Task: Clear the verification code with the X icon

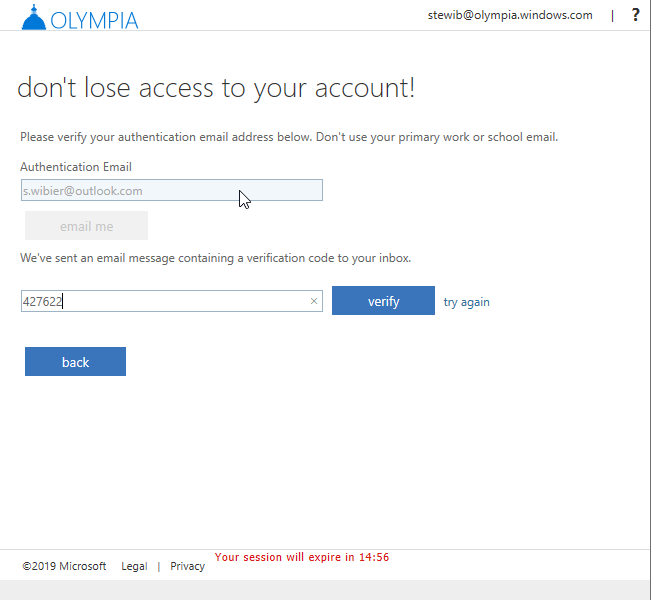Action: pos(313,301)
